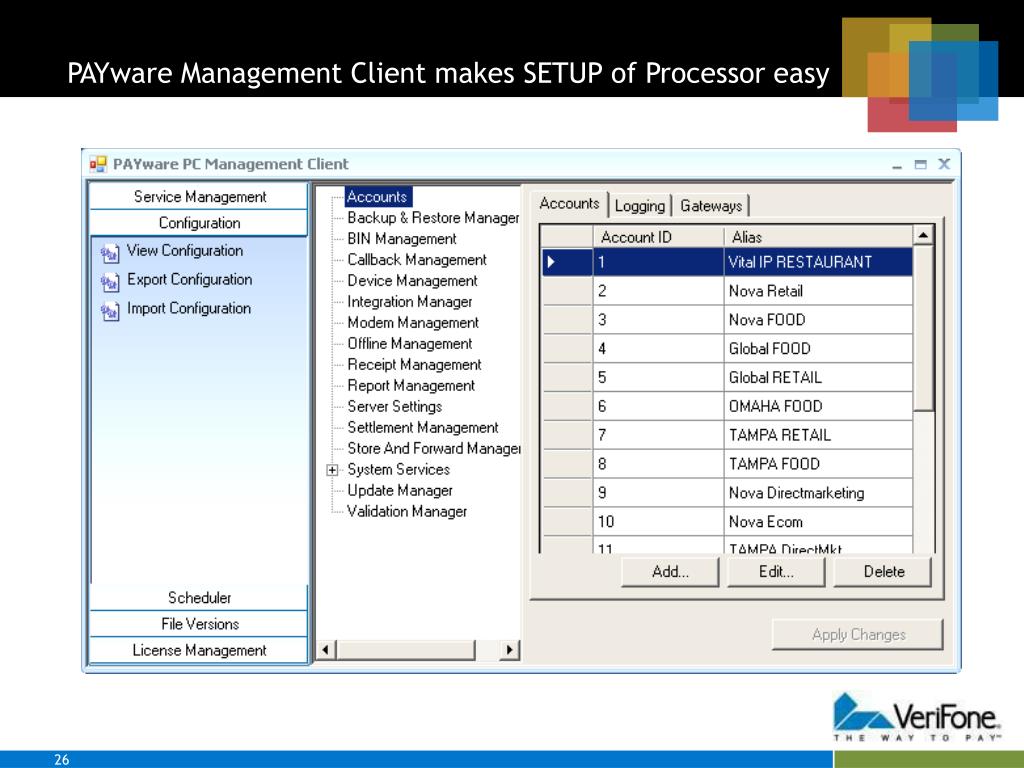Select Backup & Restore Manager tree item
This screenshot has height=768, width=1024.
(x=433, y=217)
